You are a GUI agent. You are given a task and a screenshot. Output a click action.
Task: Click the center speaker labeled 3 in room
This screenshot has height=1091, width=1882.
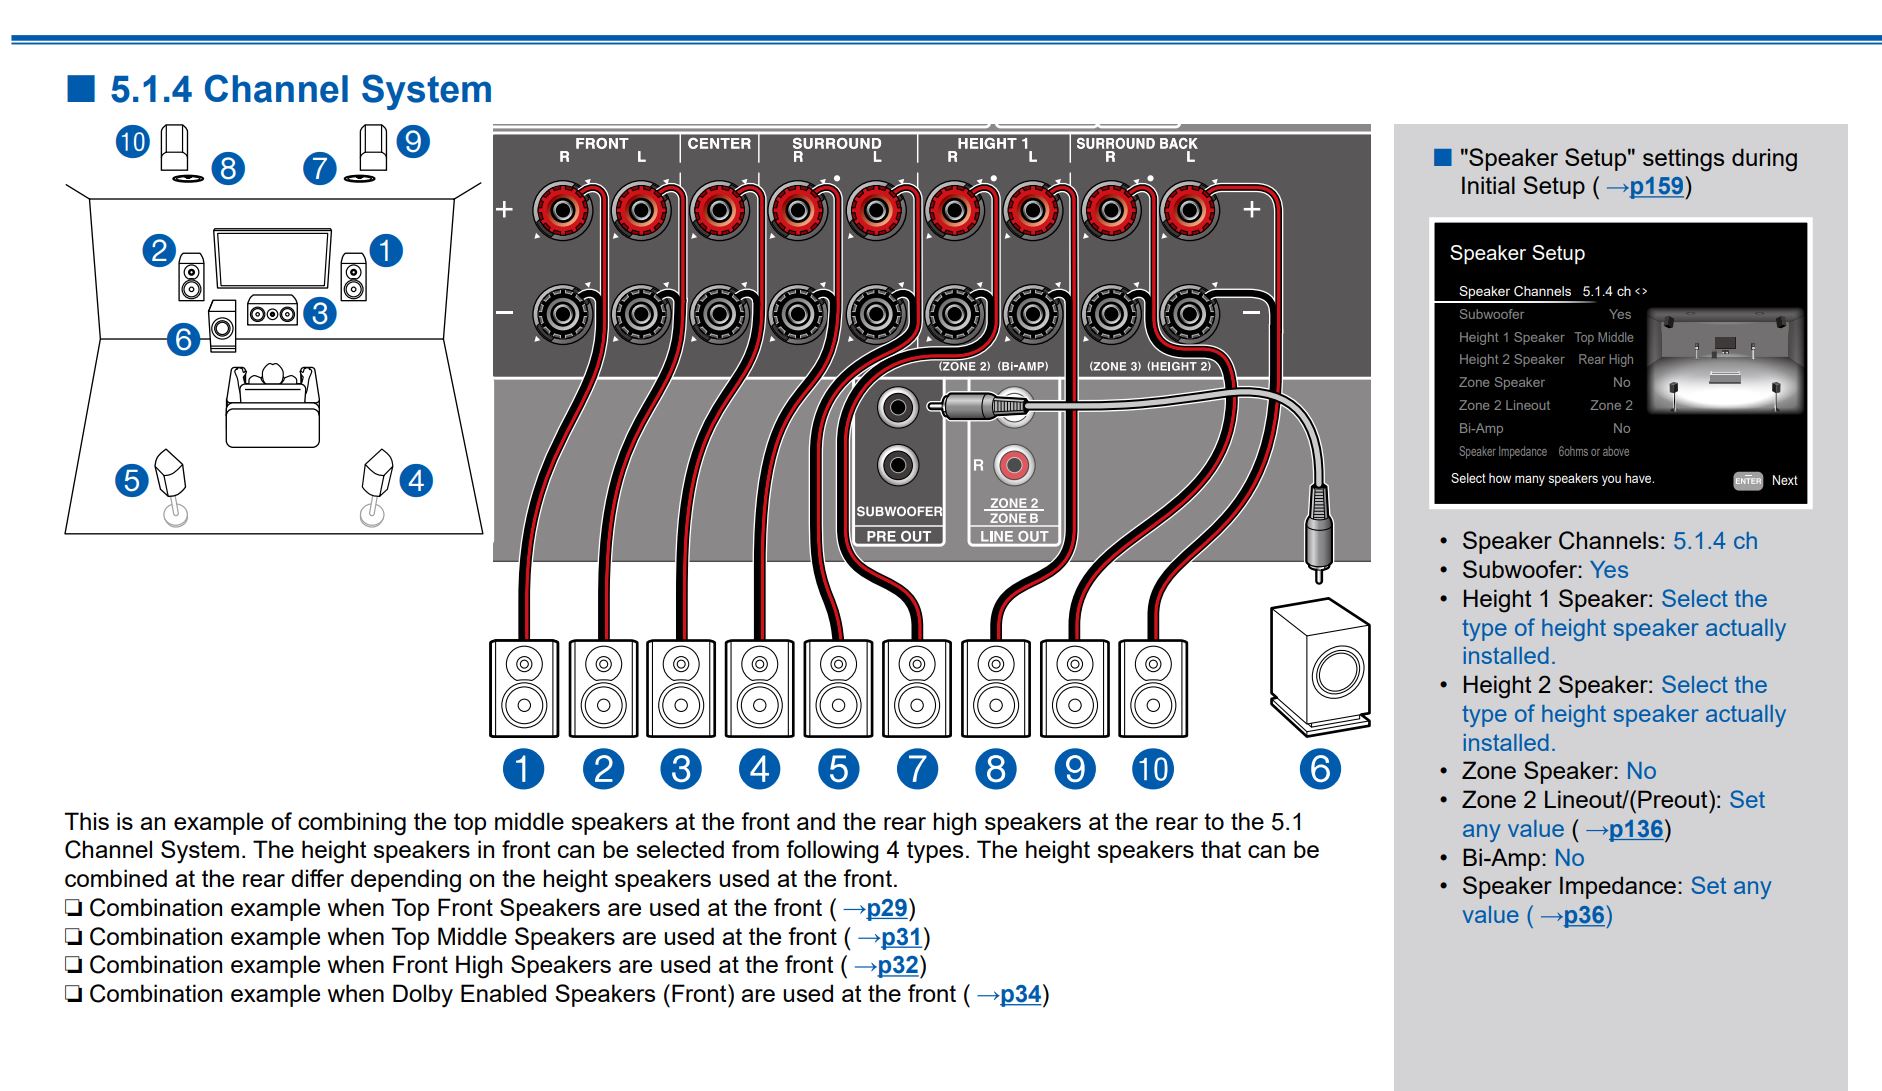pos(272,313)
